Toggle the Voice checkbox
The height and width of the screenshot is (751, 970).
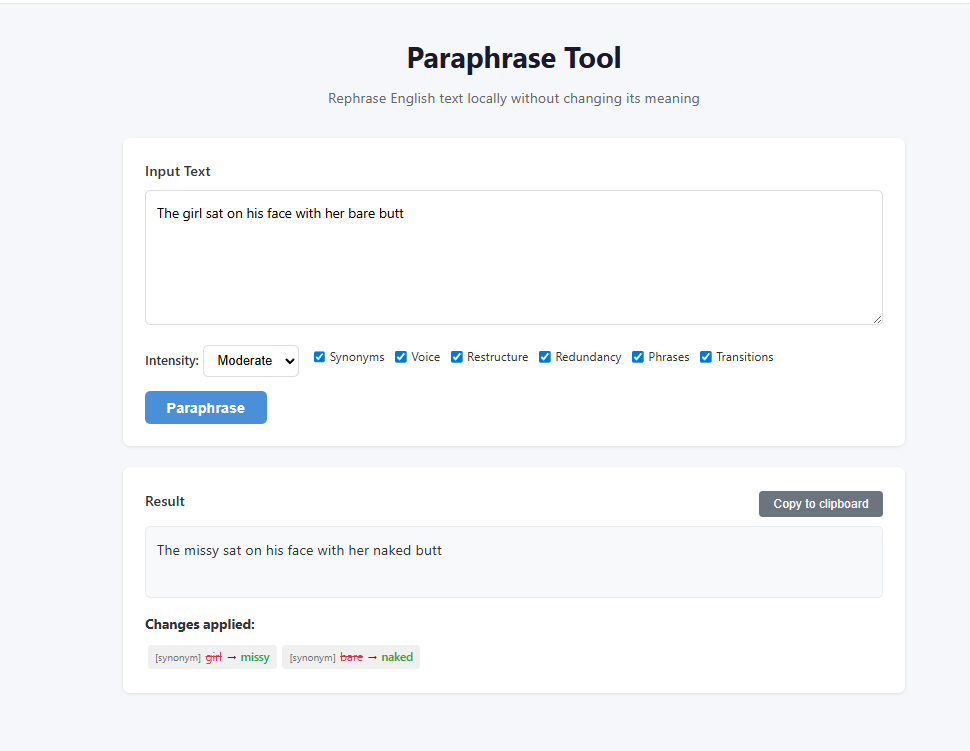401,357
